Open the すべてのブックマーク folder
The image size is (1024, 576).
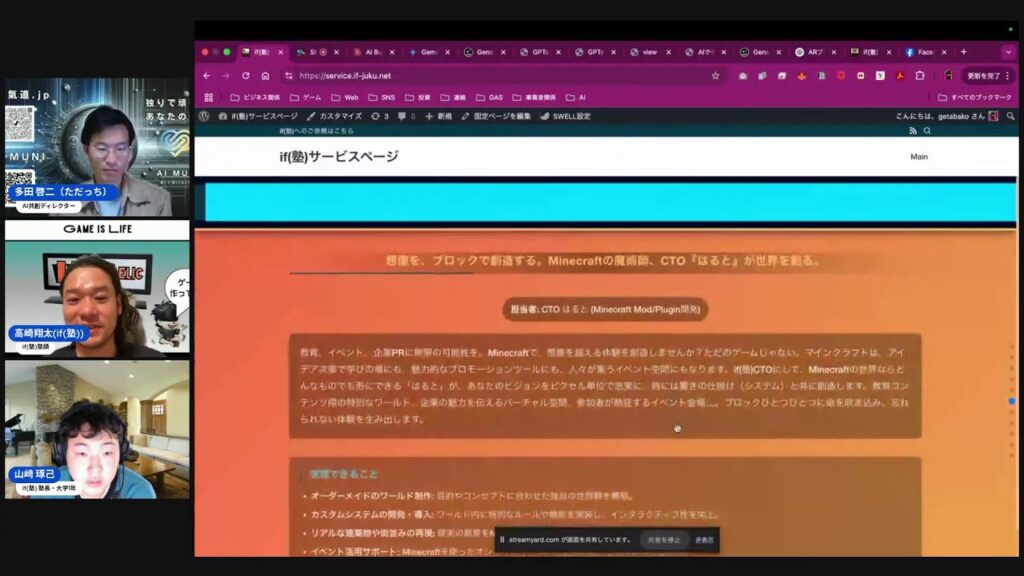(974, 98)
